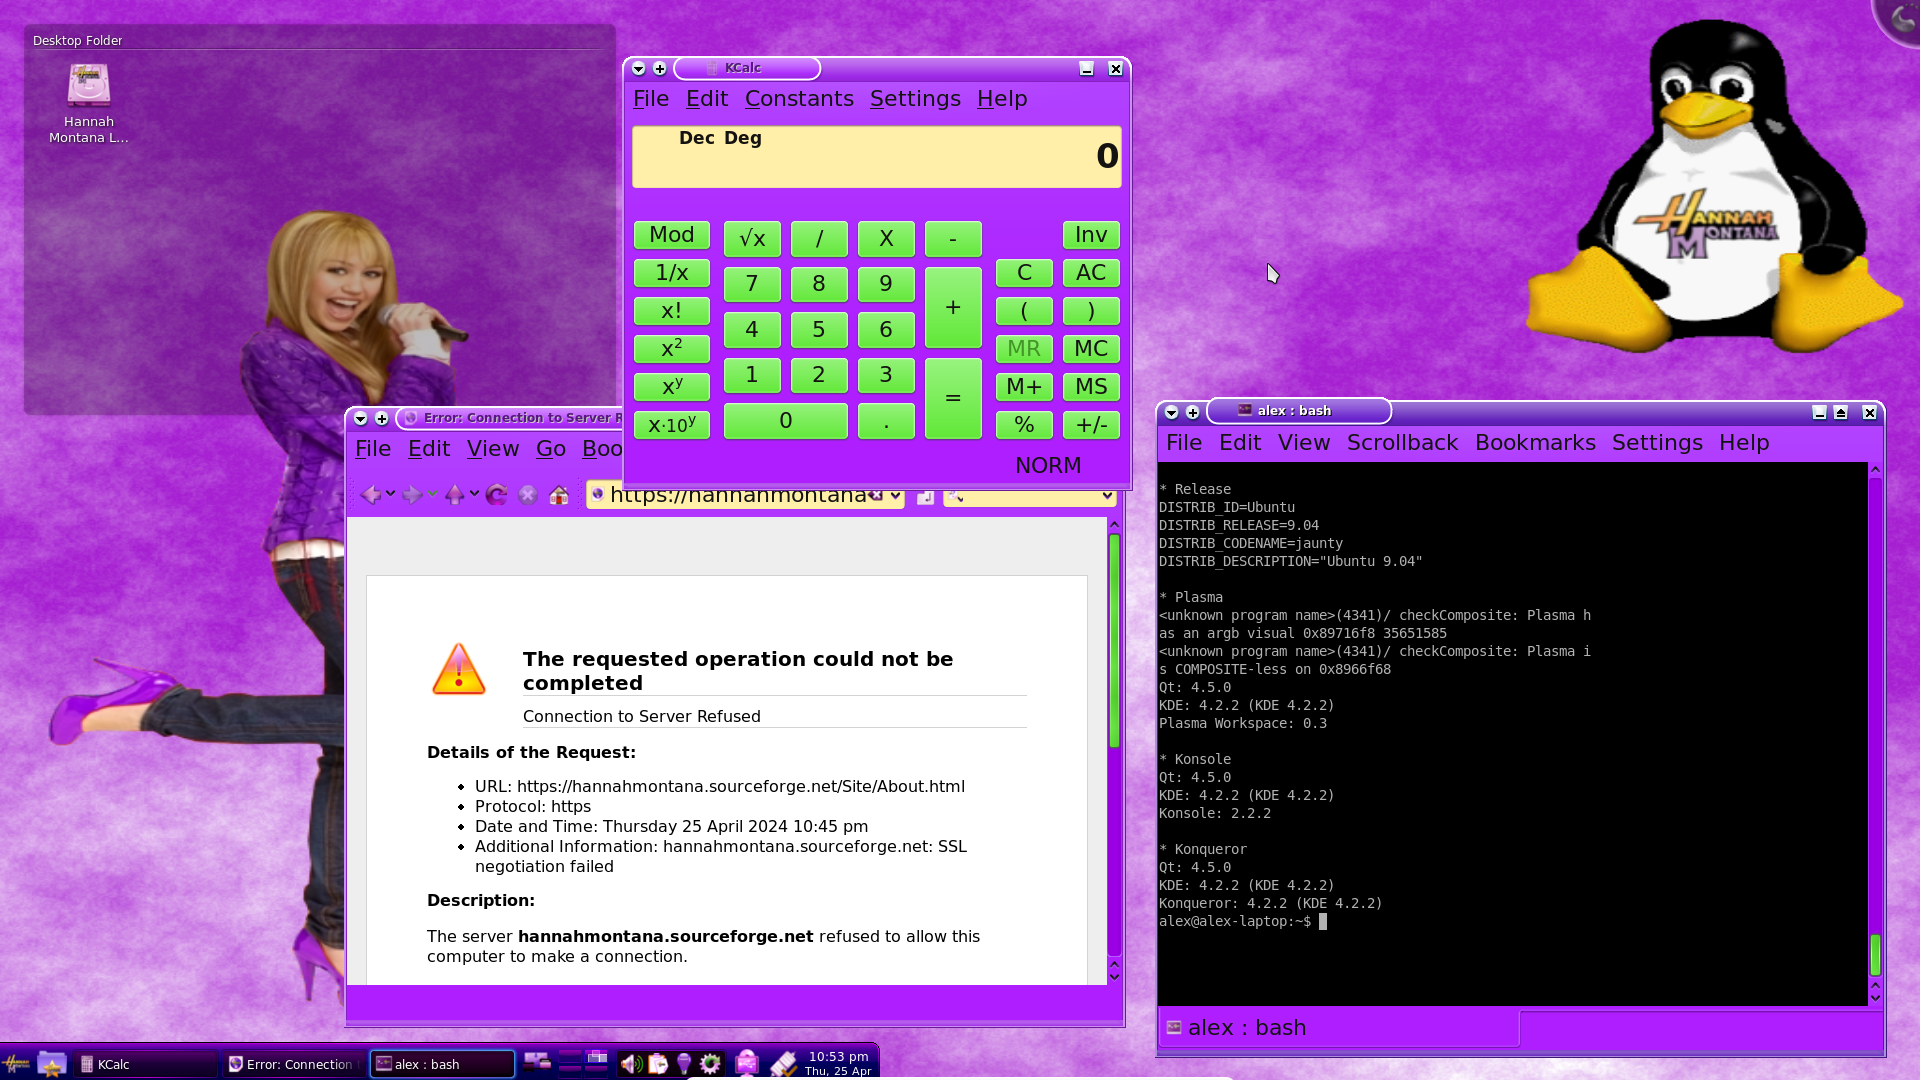Clear the Konqueror location bar

[875, 495]
